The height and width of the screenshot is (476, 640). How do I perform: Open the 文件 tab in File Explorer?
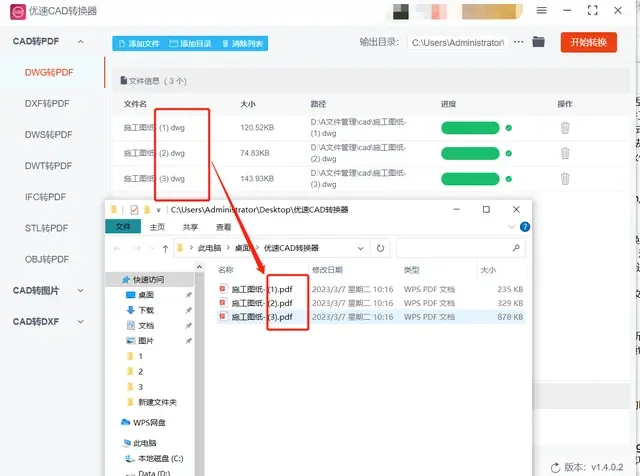coord(123,227)
